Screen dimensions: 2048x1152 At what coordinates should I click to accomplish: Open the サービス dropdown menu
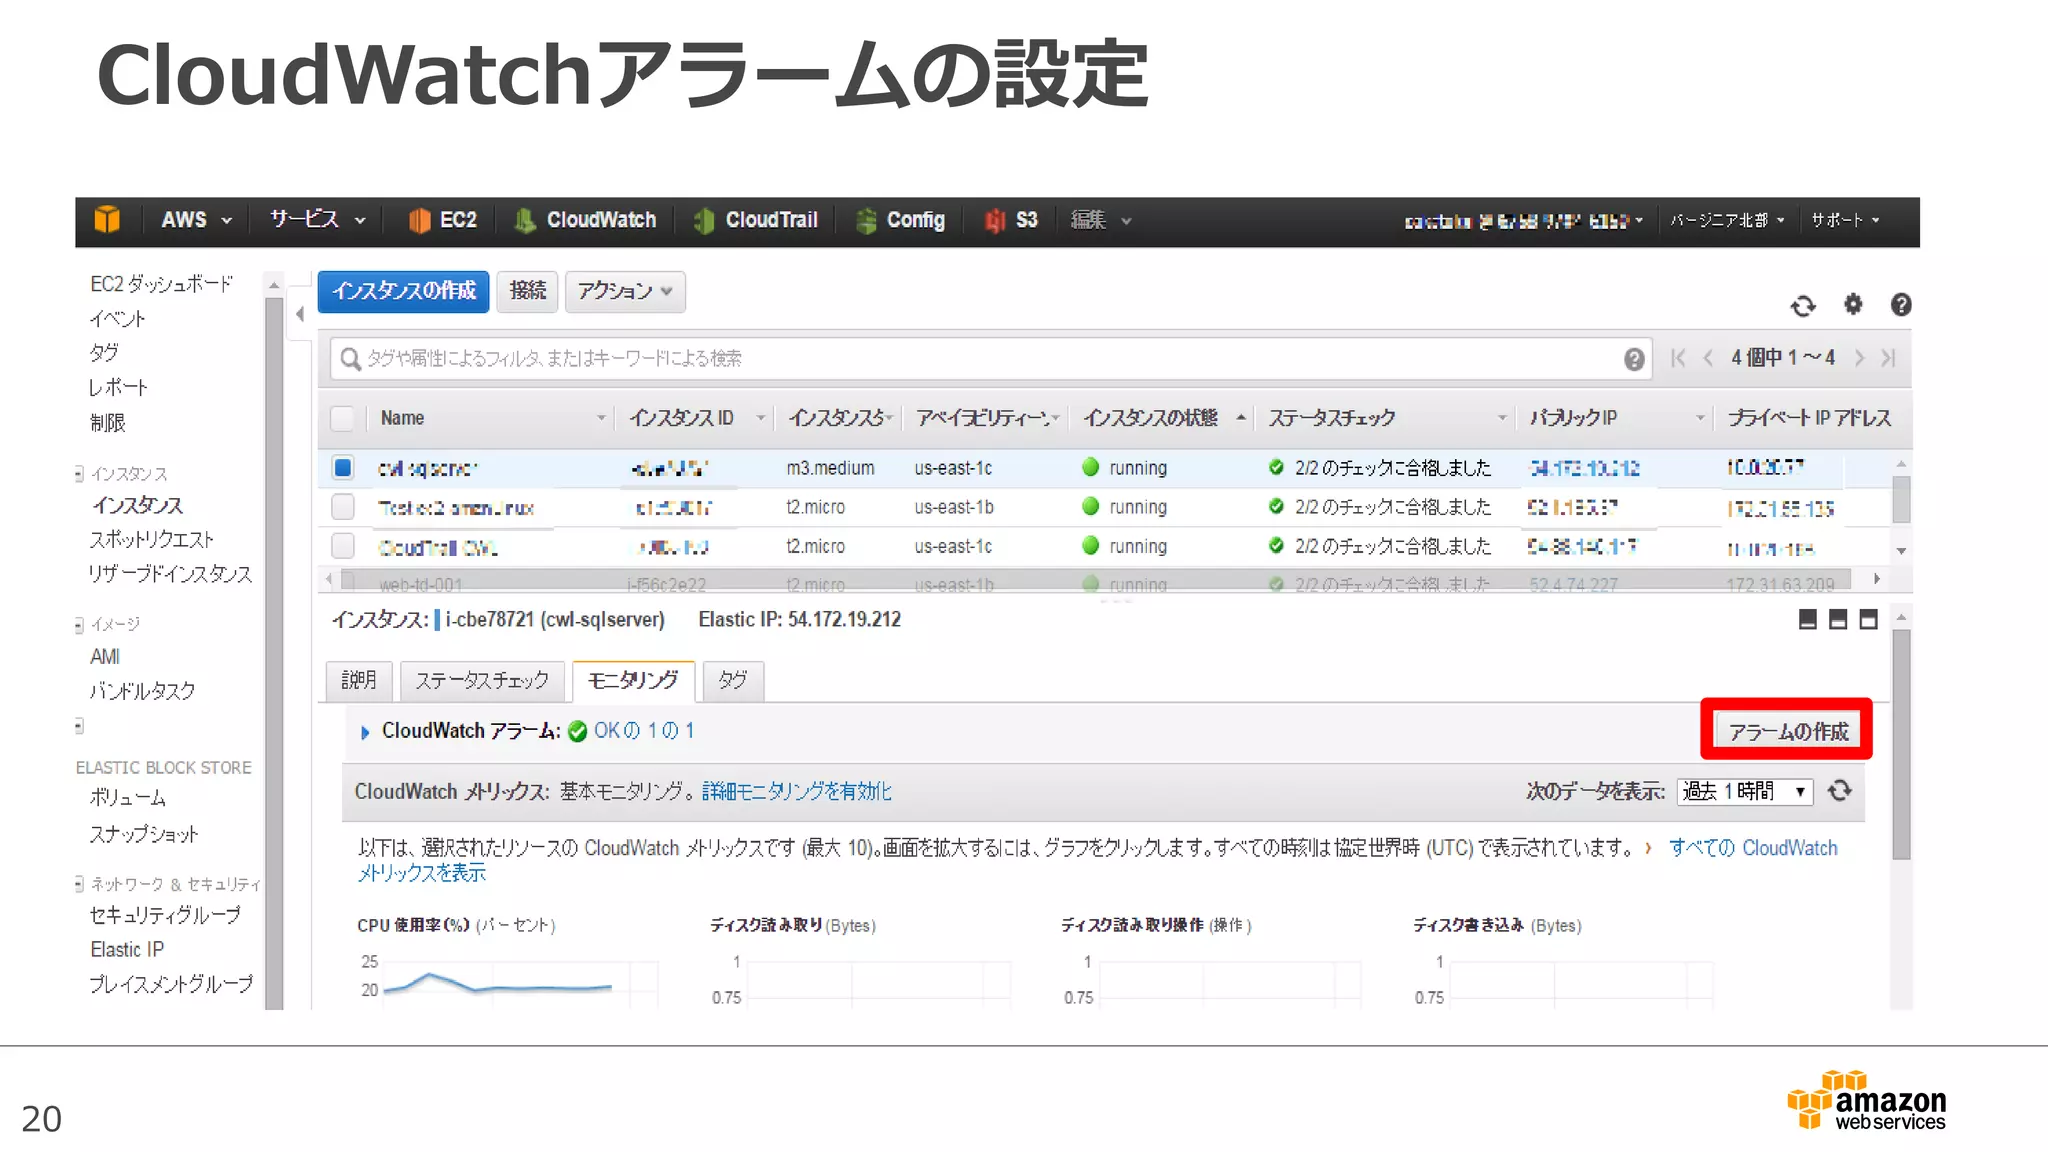[317, 220]
